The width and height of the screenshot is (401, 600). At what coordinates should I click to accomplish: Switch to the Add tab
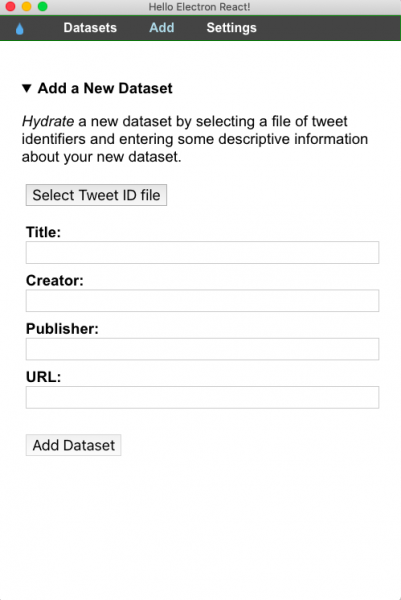(x=161, y=28)
